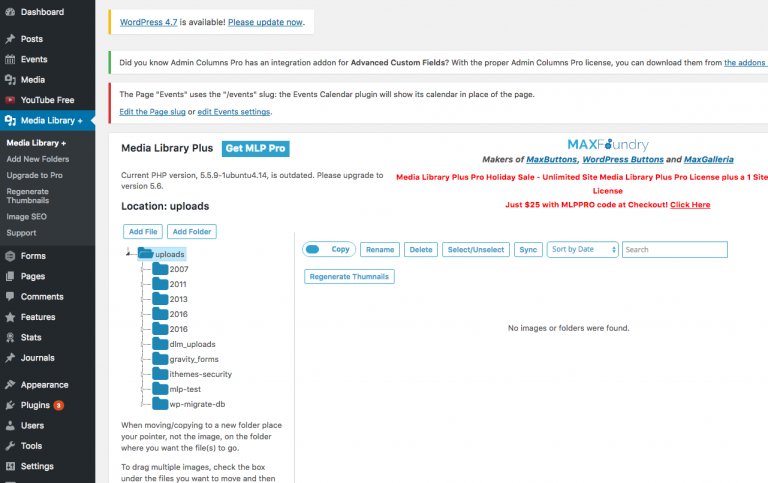768x483 pixels.
Task: Select the 2013 folder icon
Action: 160,299
